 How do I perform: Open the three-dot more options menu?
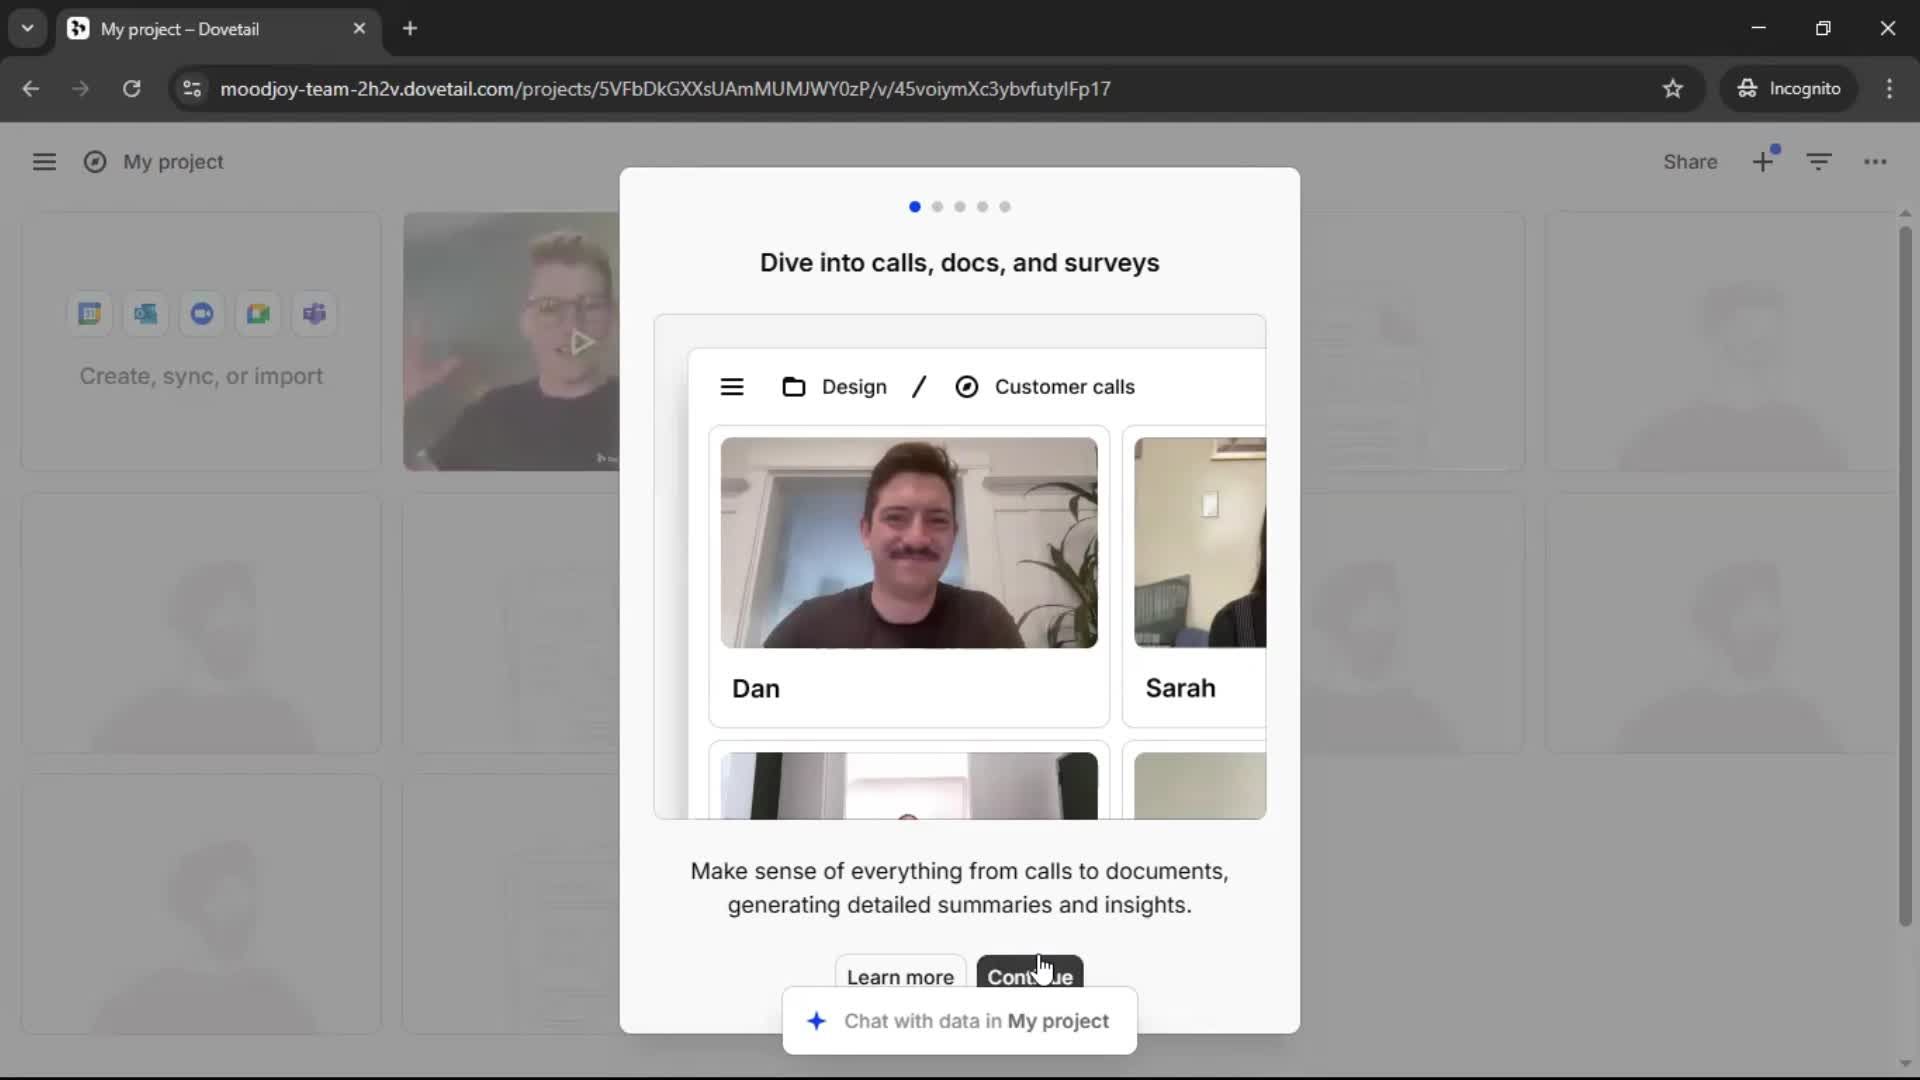(x=1875, y=162)
